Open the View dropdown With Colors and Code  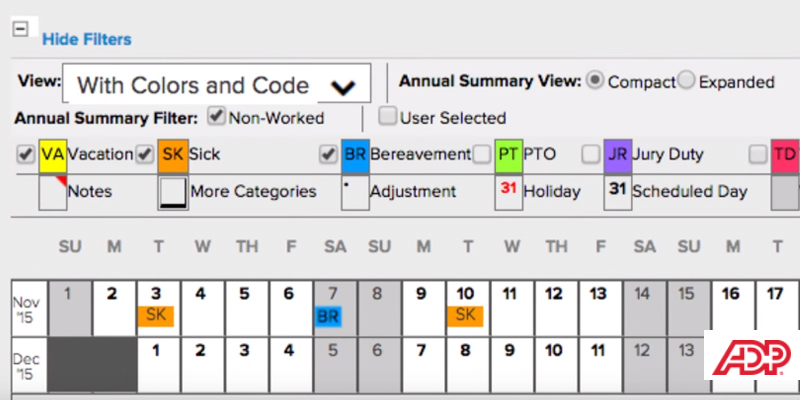click(216, 85)
